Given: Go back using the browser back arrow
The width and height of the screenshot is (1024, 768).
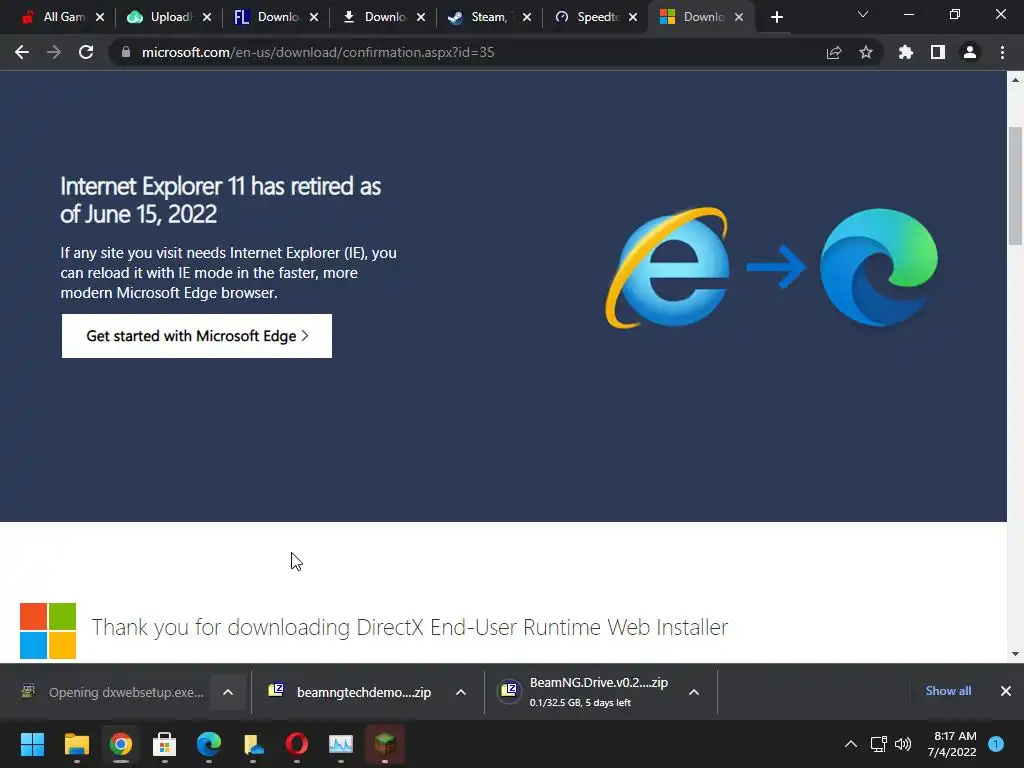Looking at the screenshot, I should point(22,52).
